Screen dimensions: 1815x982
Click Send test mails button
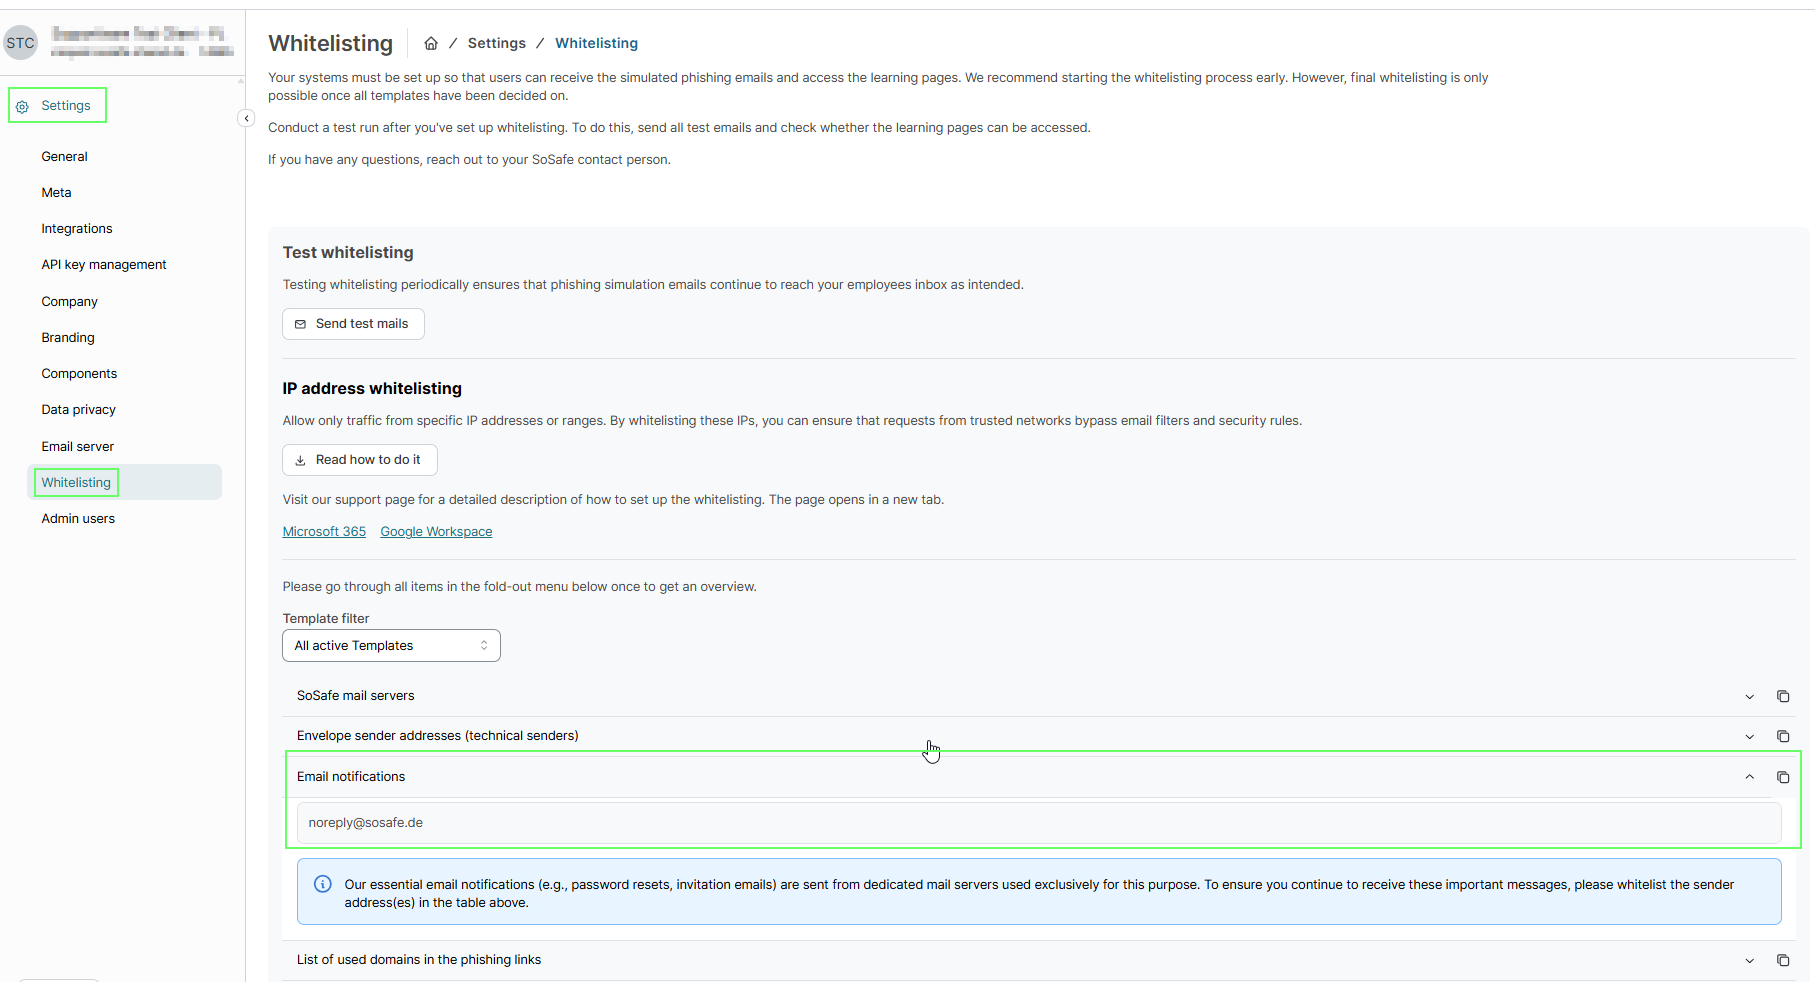353,324
